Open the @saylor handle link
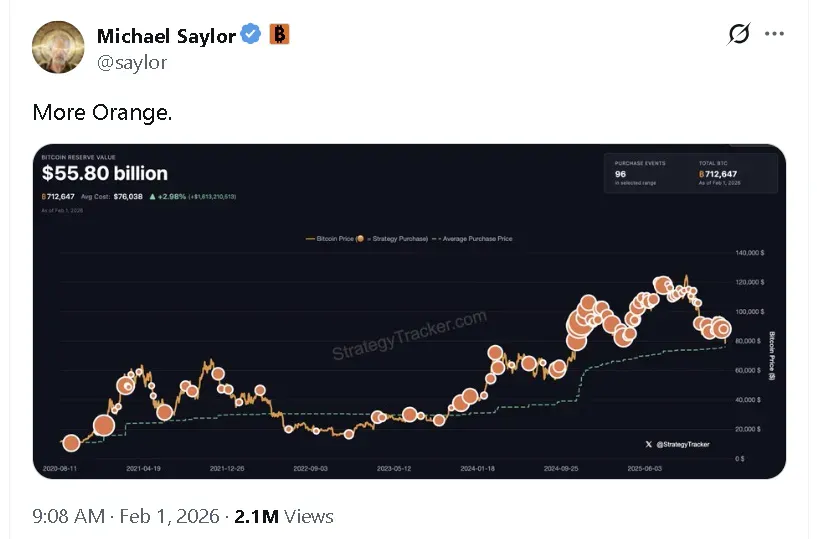Image resolution: width=817 pixels, height=539 pixels. (132, 62)
